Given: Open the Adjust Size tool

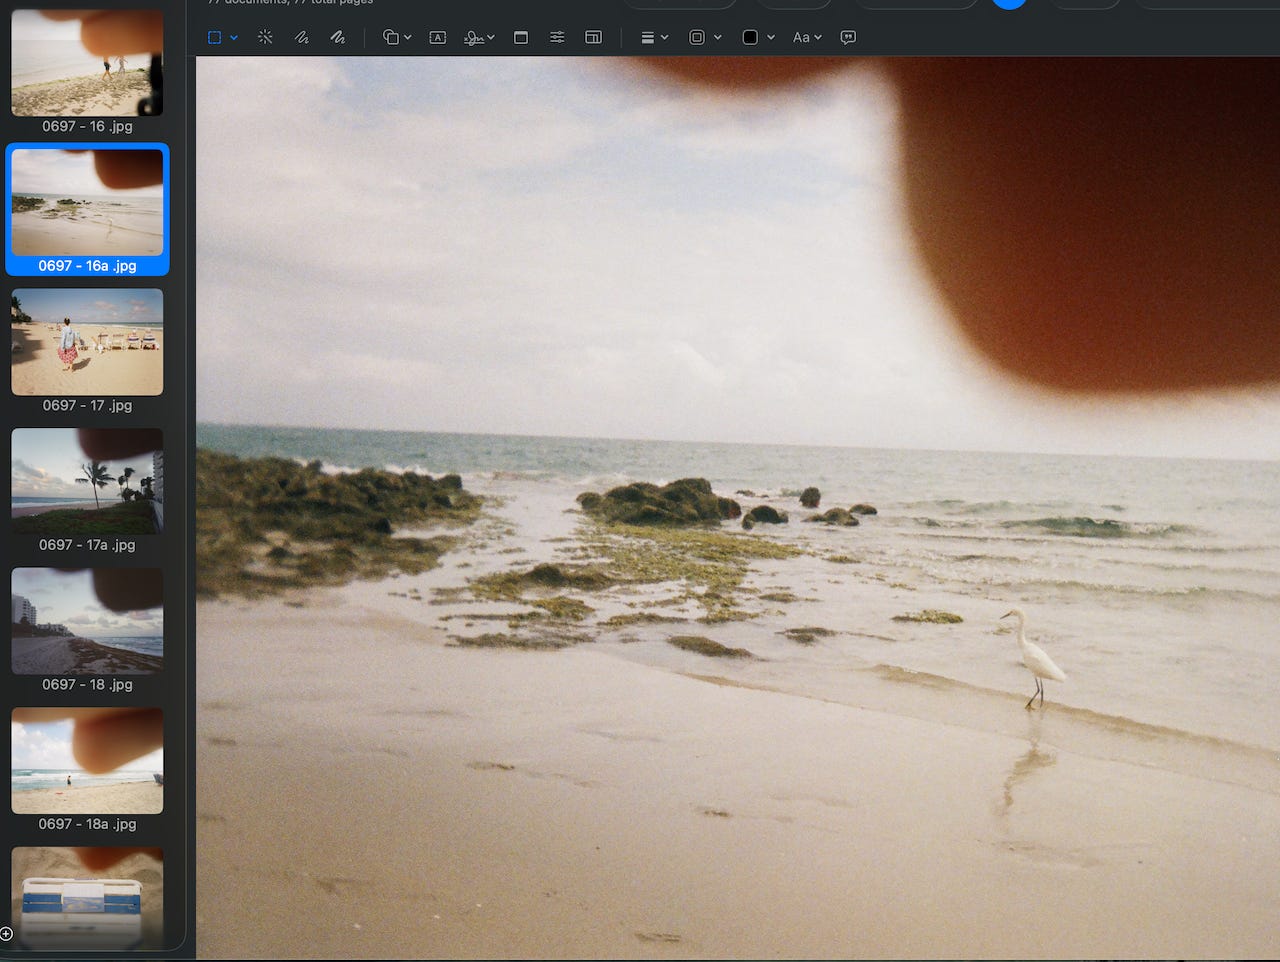Looking at the screenshot, I should point(593,37).
